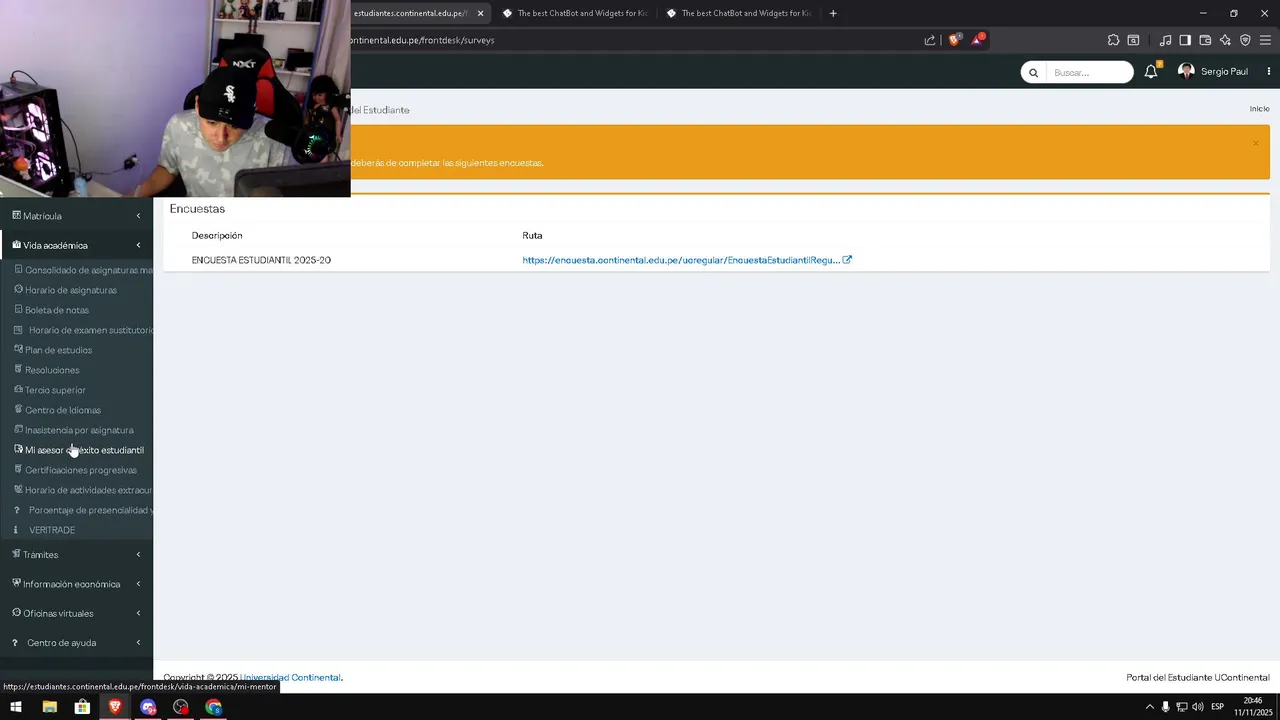1280x720 pixels.
Task: Click the Brave Shields lion icon in address bar
Action: [954, 40]
